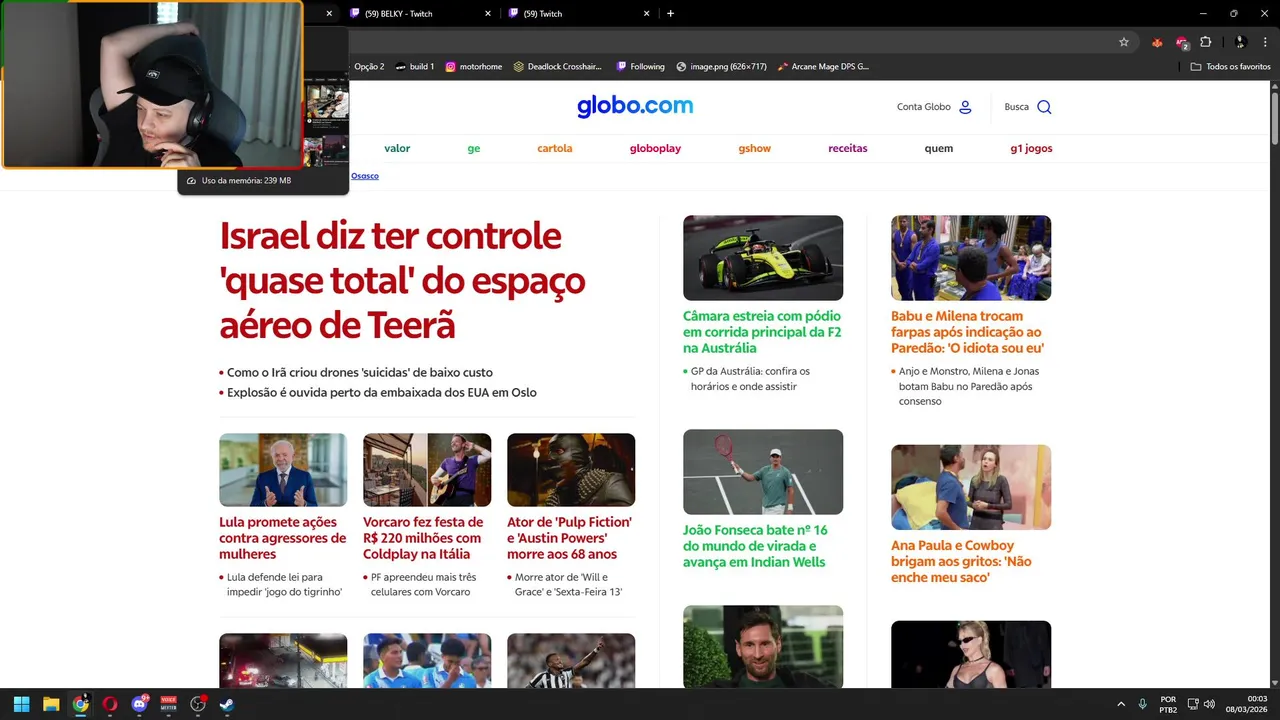Read 'Ator de Pulp Fiction' headline
The width and height of the screenshot is (1280, 720).
(569, 538)
